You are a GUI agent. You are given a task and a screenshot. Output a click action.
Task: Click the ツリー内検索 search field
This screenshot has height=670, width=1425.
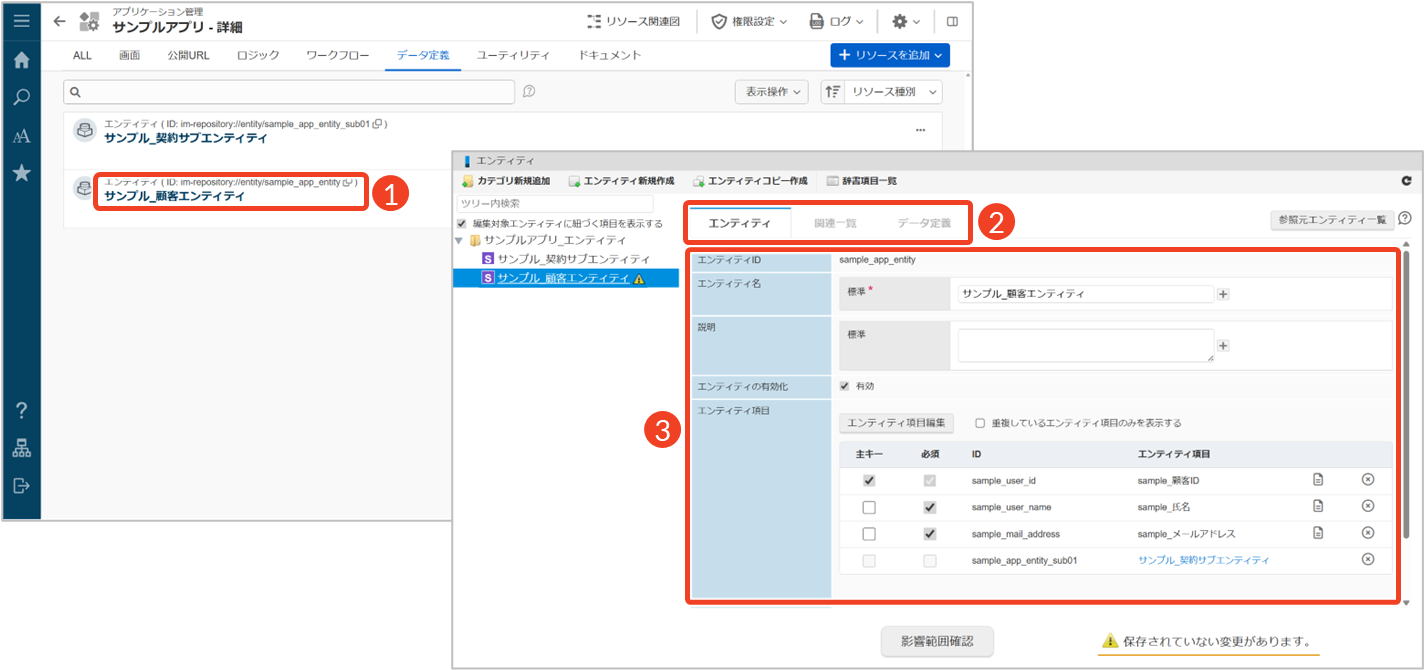554,204
